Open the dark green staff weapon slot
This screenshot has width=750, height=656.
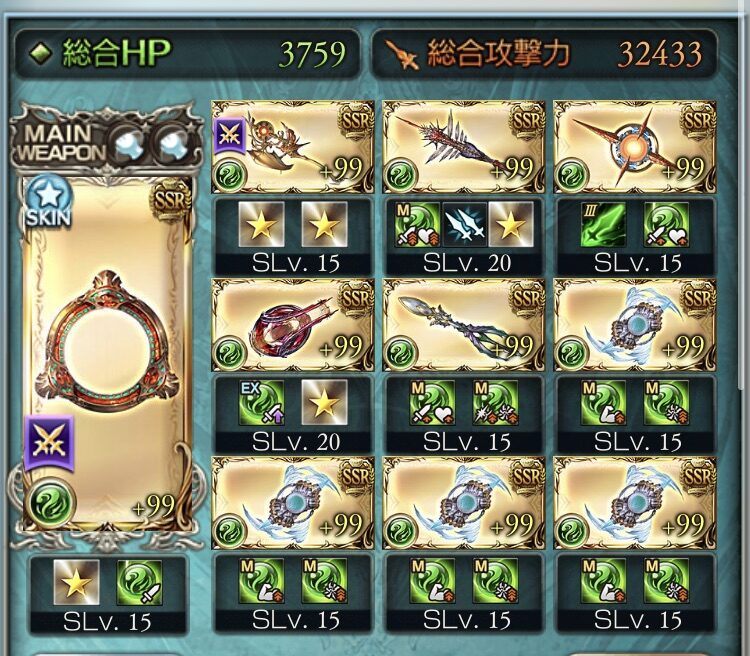(464, 325)
